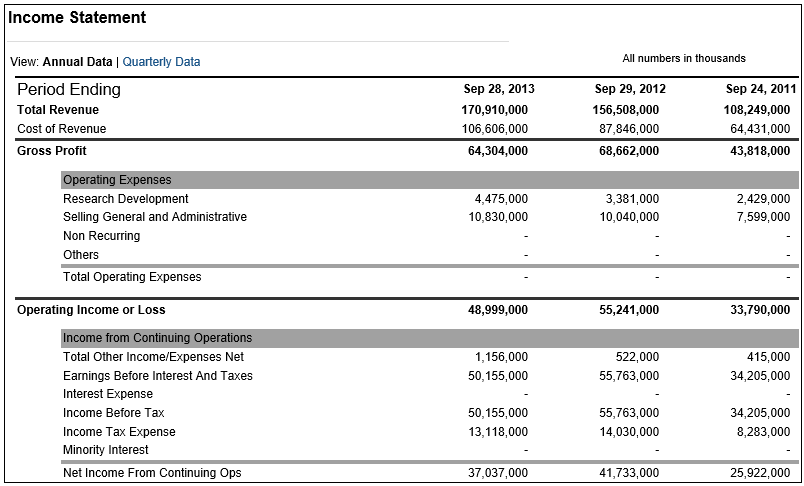The width and height of the screenshot is (804, 486).
Task: Click Income from Continuing Operations section header
Action: pyautogui.click(x=157, y=338)
